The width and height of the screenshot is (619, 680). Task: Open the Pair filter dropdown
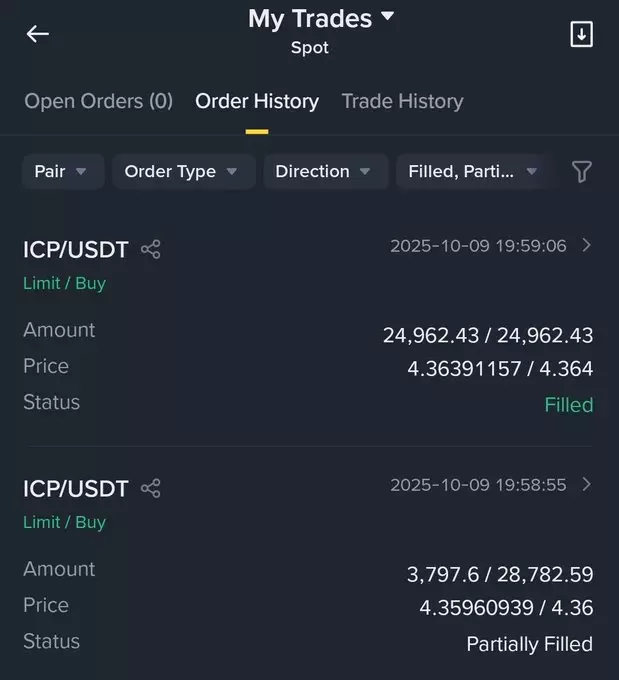pyautogui.click(x=61, y=172)
